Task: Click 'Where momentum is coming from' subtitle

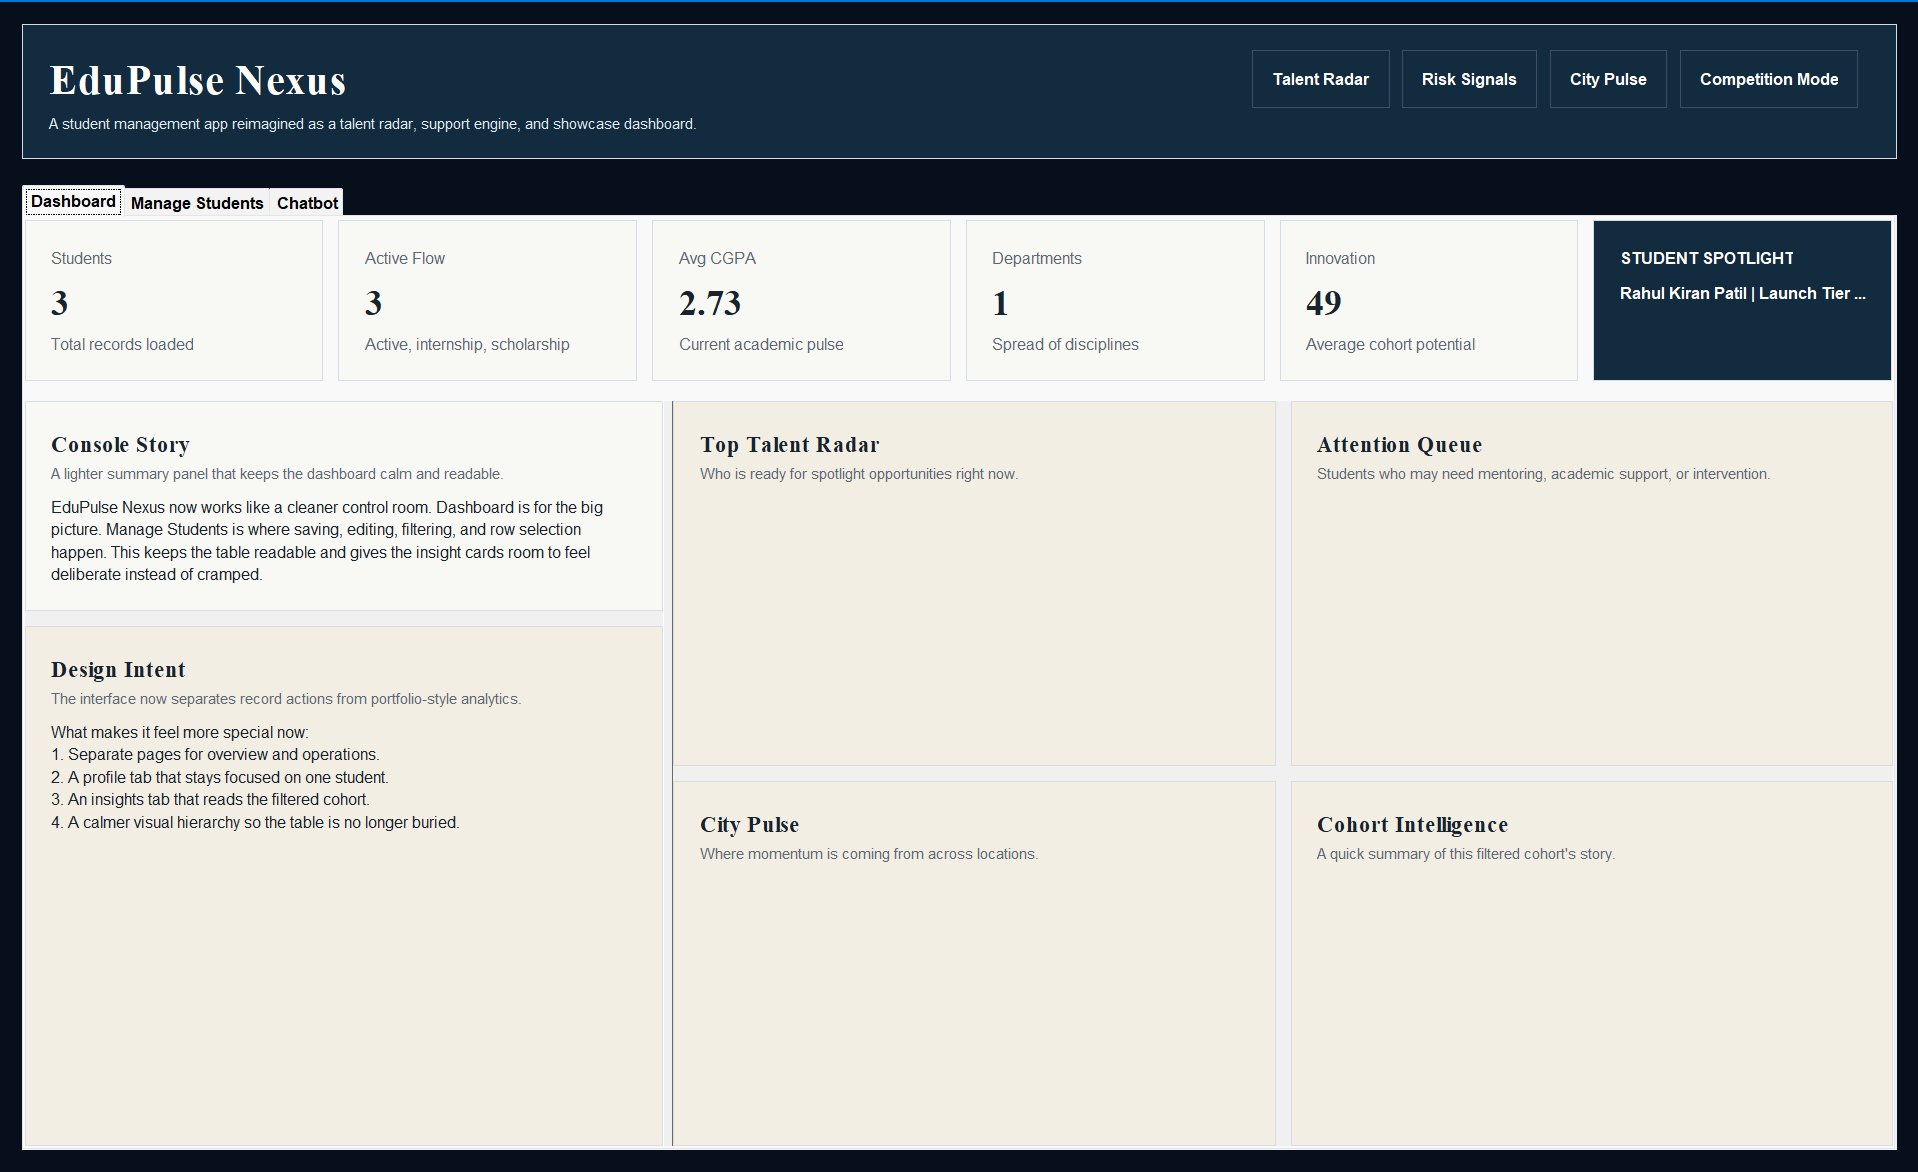Action: tap(869, 854)
